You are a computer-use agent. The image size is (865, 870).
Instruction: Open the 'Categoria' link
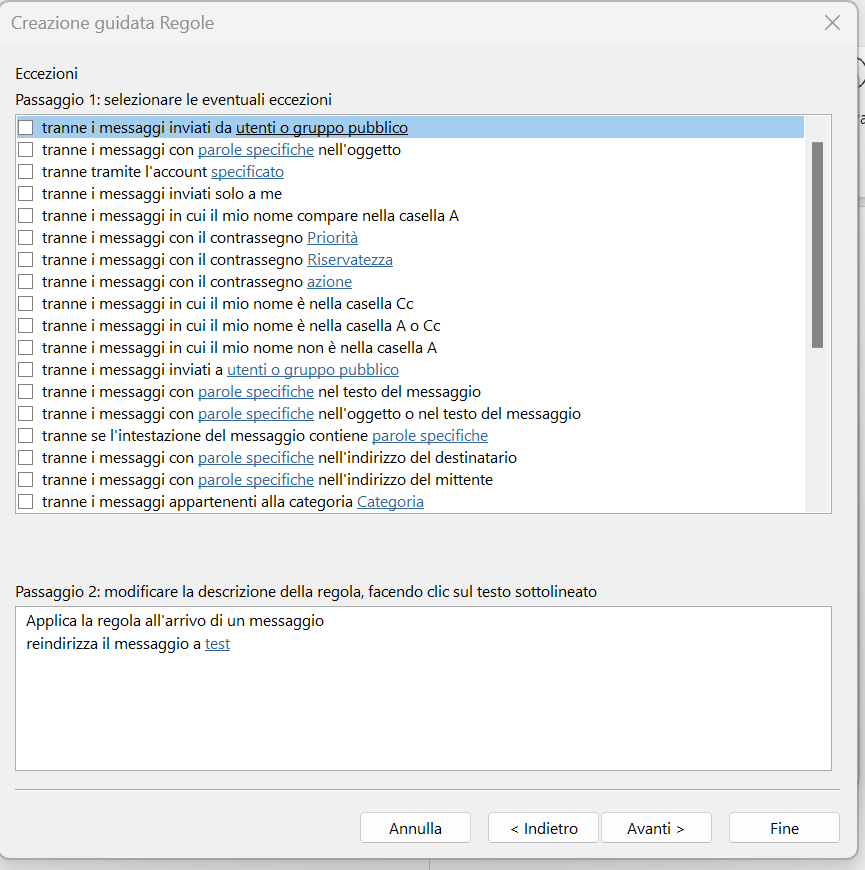(390, 502)
